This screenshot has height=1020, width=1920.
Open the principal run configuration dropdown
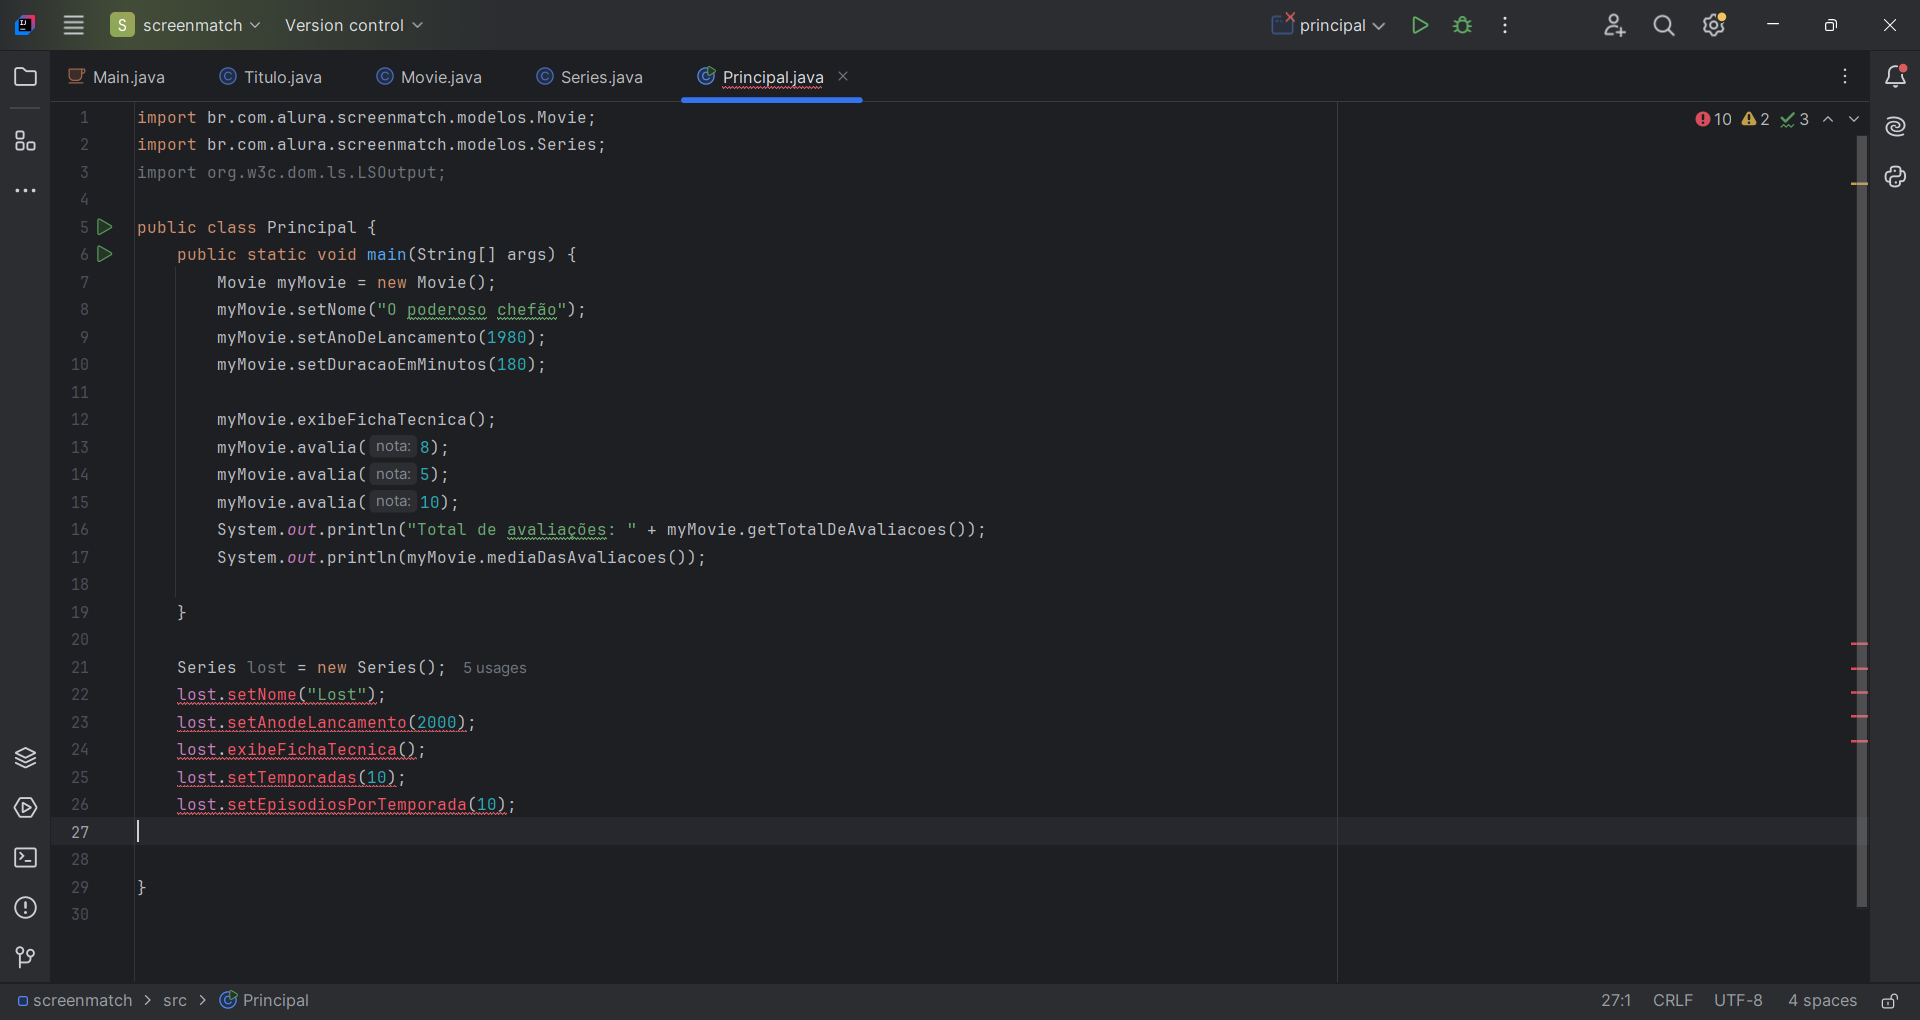coord(1329,25)
